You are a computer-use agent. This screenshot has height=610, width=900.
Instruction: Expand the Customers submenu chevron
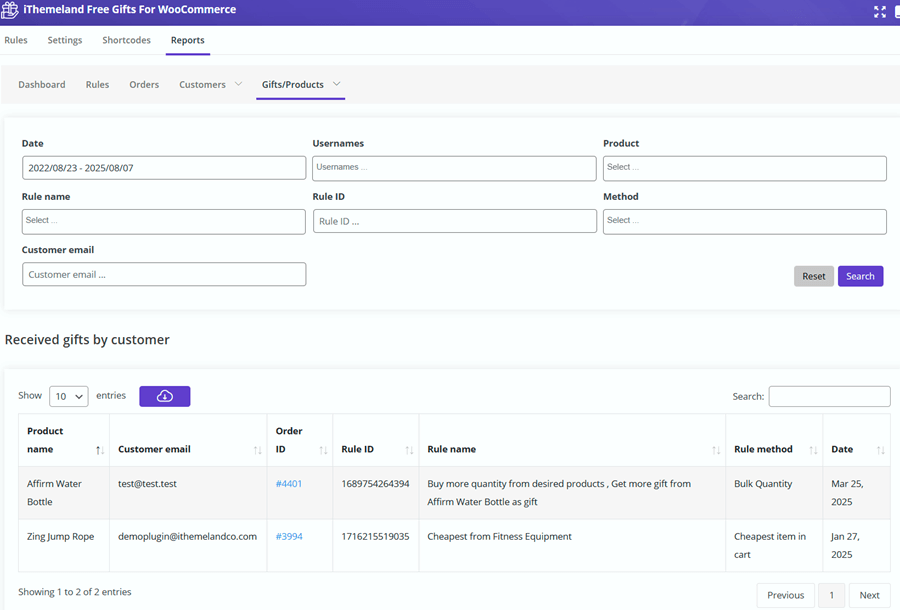(238, 84)
